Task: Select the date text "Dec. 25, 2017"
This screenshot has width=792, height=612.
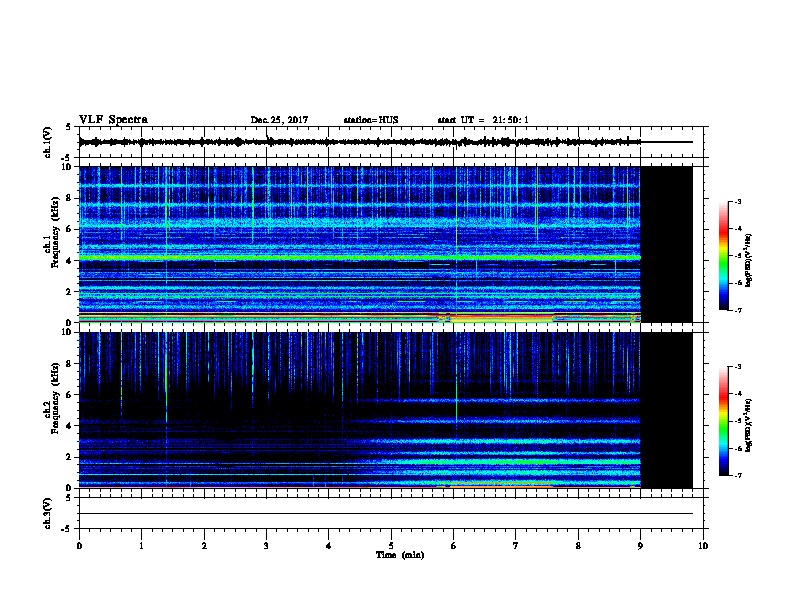Action: [x=279, y=120]
